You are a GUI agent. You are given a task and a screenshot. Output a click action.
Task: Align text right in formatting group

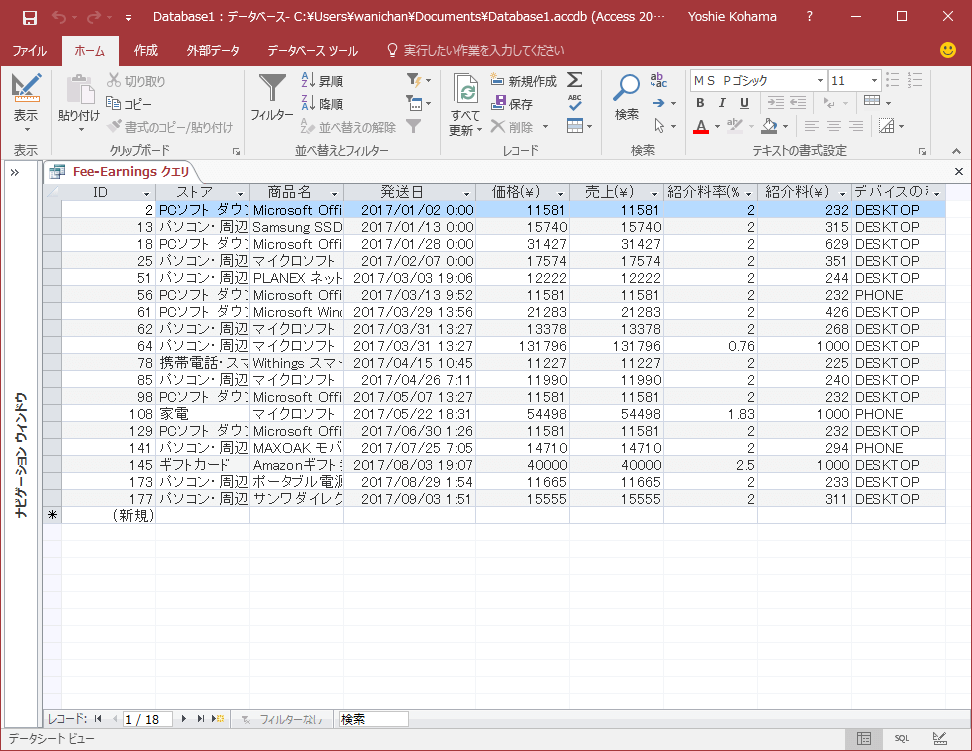point(856,127)
